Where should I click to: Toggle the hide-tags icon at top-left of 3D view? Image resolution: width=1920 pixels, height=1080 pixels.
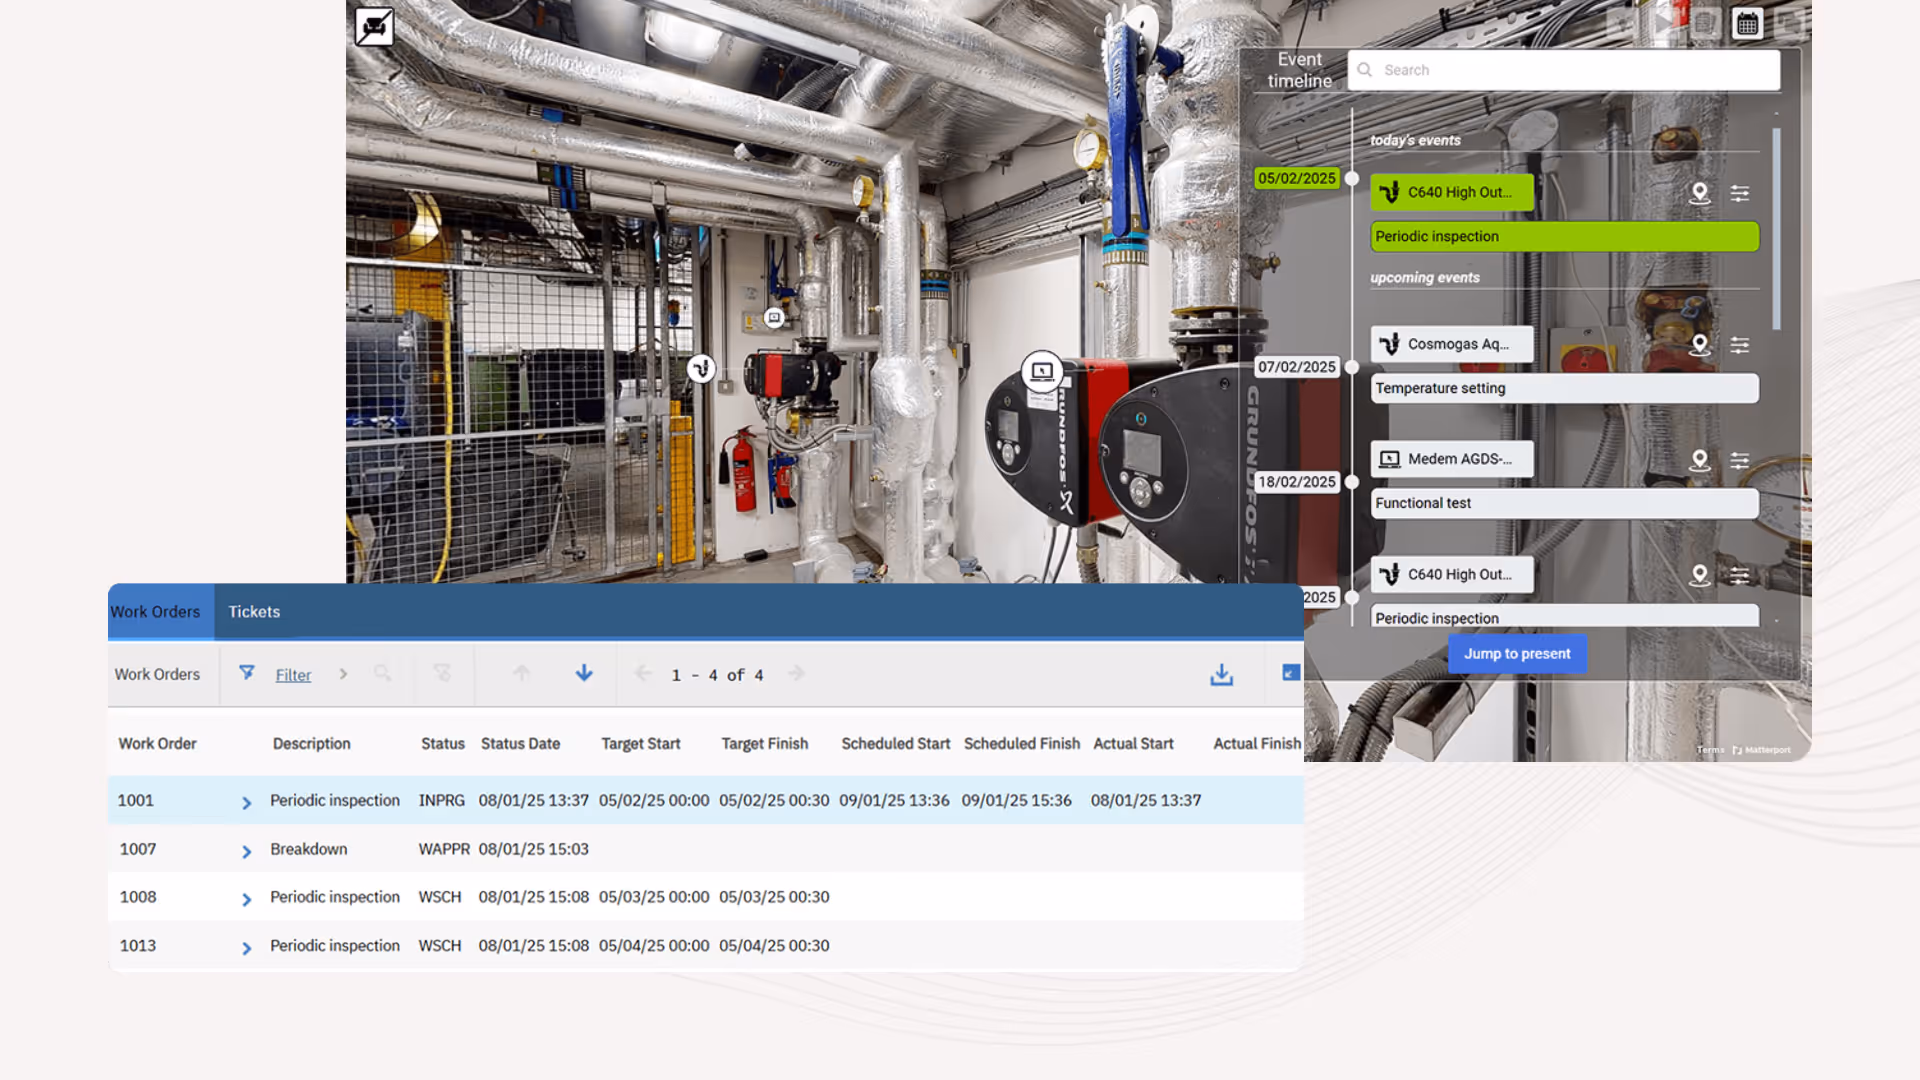click(375, 27)
